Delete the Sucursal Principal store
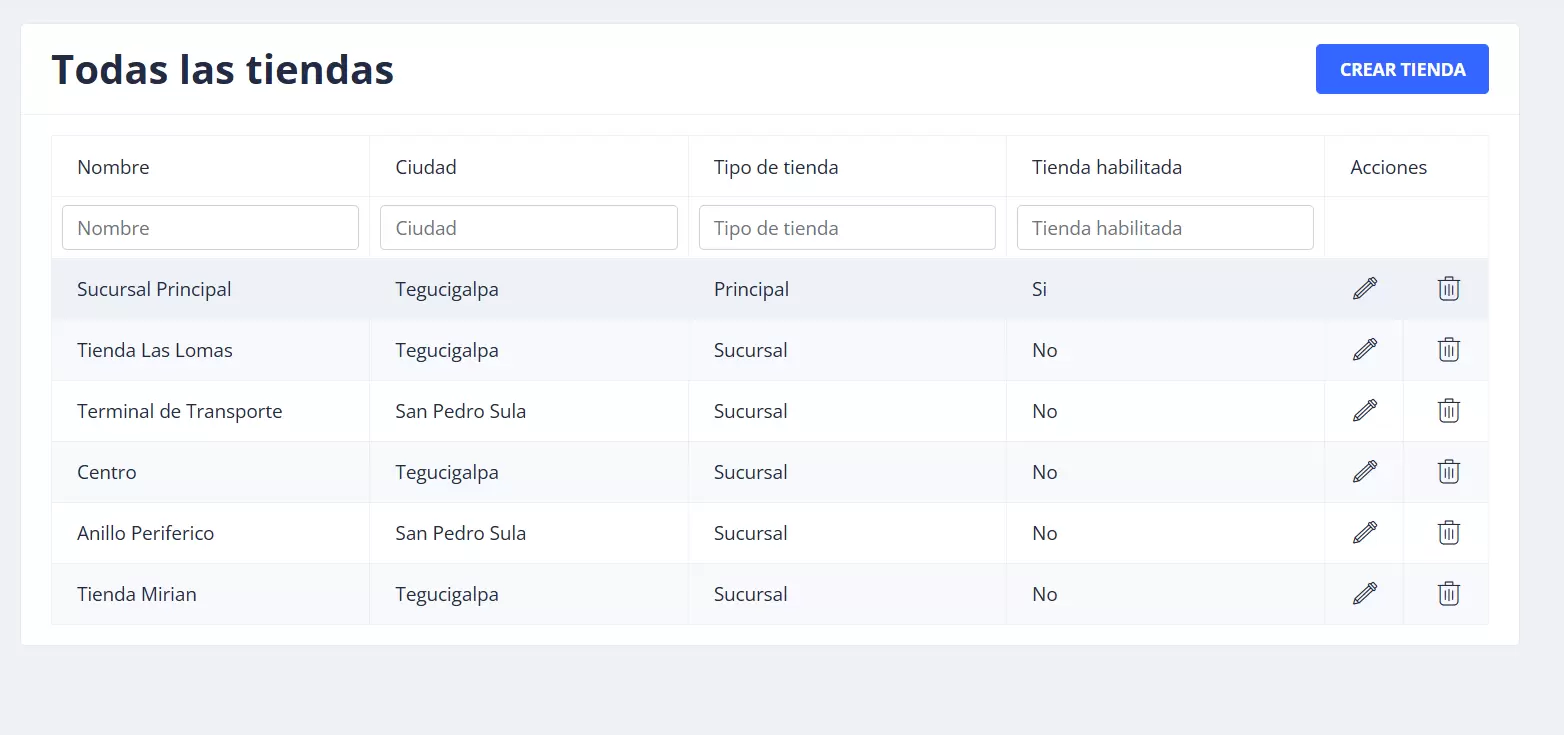The width and height of the screenshot is (1564, 735). (1448, 289)
